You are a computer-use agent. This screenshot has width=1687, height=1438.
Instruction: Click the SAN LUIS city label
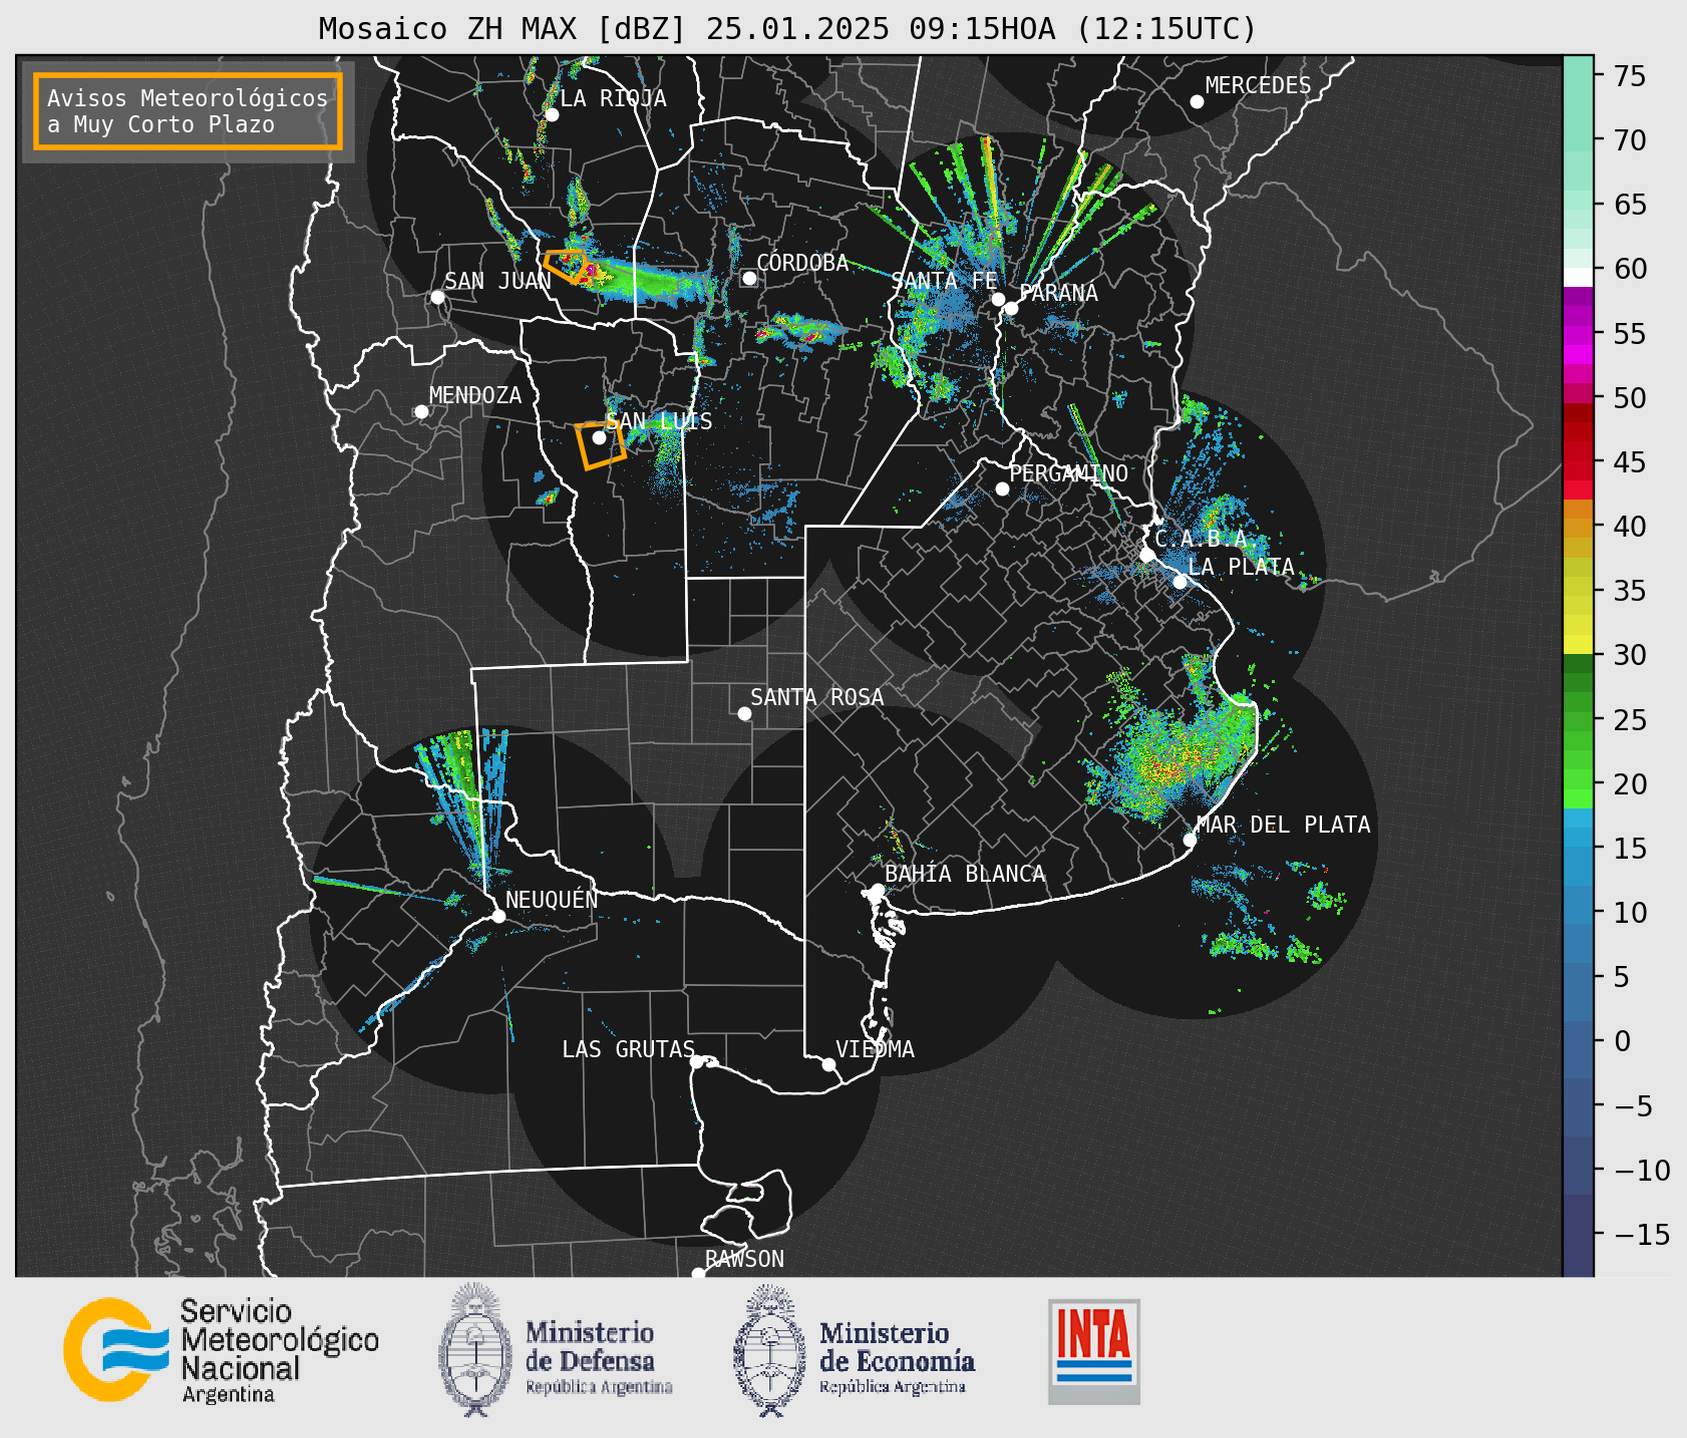click(x=659, y=421)
